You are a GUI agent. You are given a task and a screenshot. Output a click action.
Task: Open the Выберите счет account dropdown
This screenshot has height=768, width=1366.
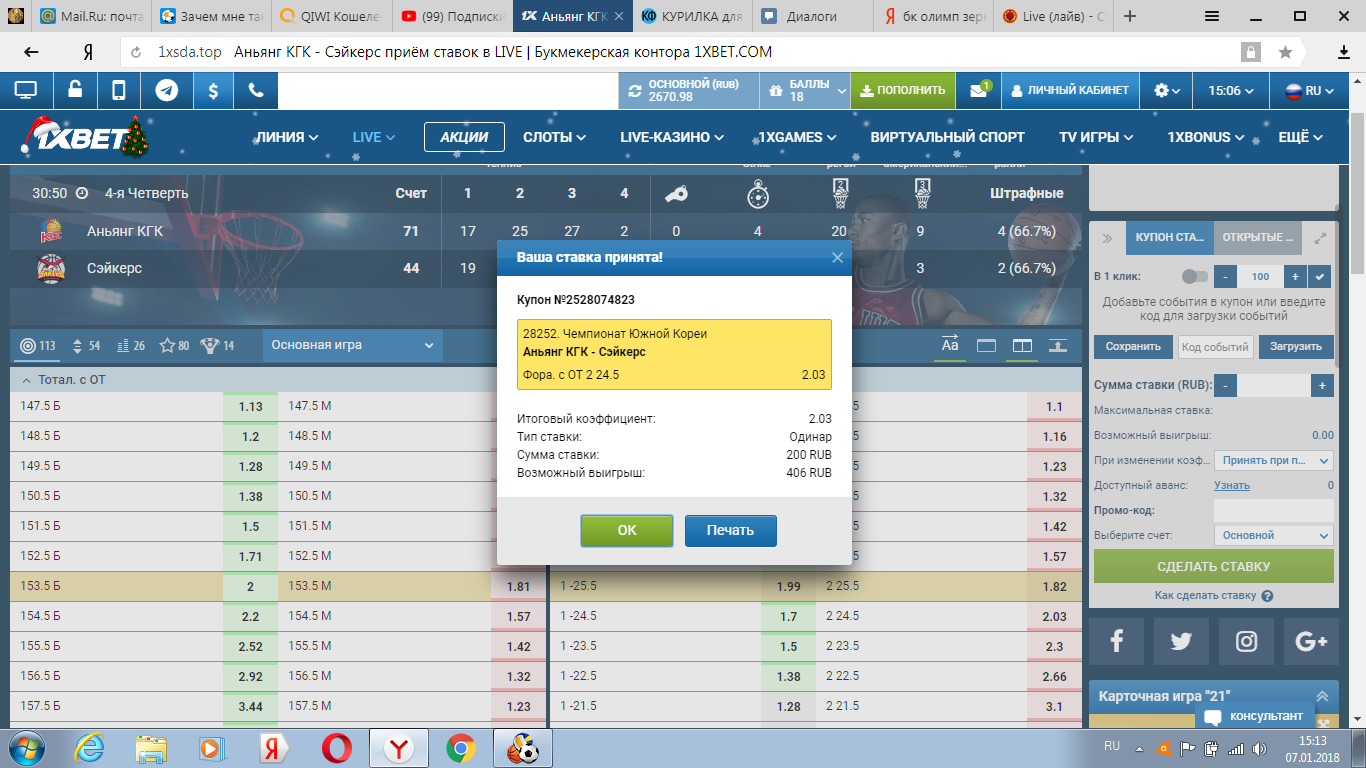(1273, 535)
